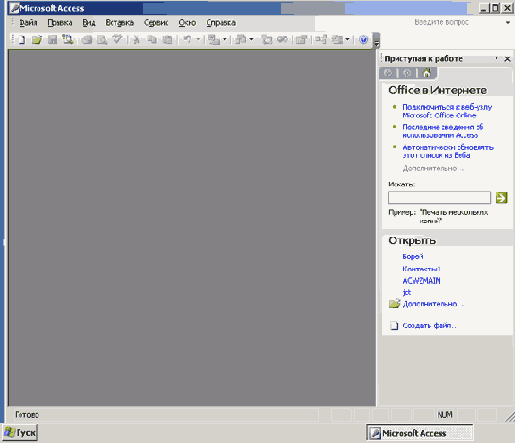The width and height of the screenshot is (515, 443).
Task: Click the New Object toolbar icon
Action: point(337,40)
